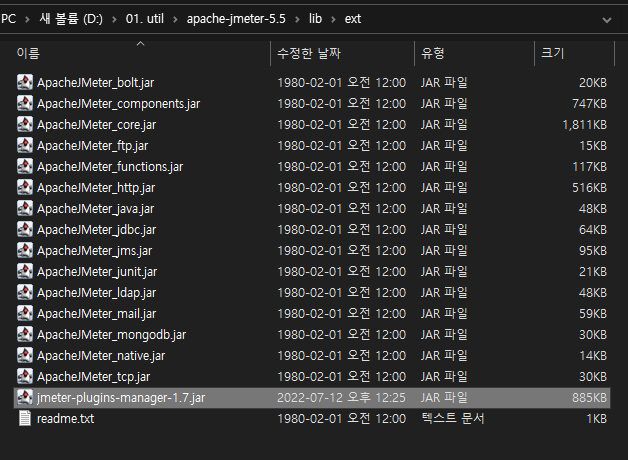
Task: Click the ApacheJMeter_ldap.jar file icon
Action: pyautogui.click(x=25, y=292)
